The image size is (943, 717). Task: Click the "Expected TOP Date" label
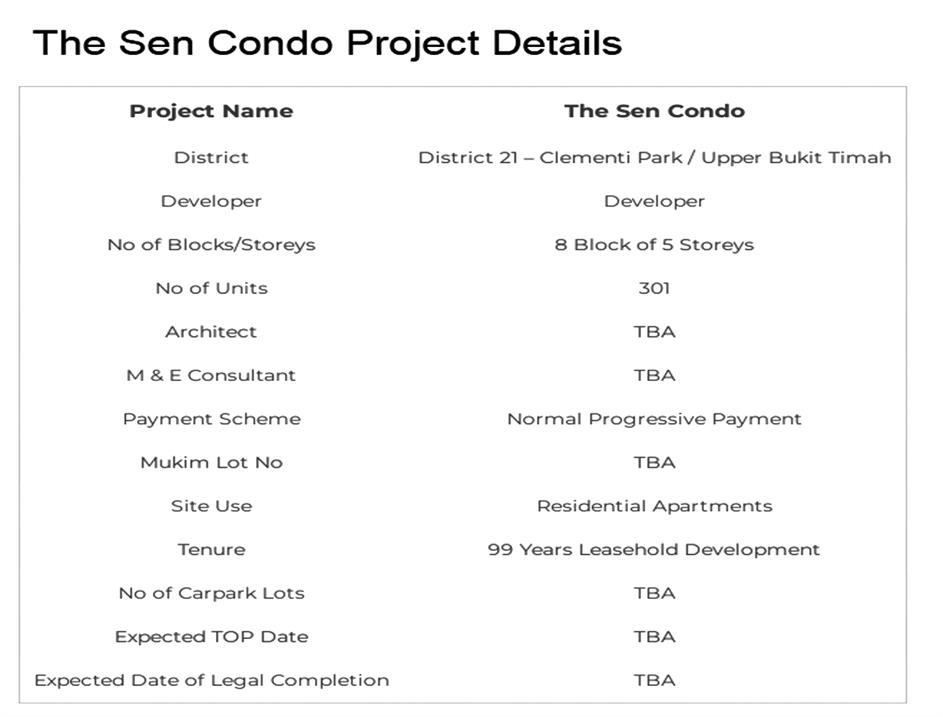pyautogui.click(x=211, y=636)
